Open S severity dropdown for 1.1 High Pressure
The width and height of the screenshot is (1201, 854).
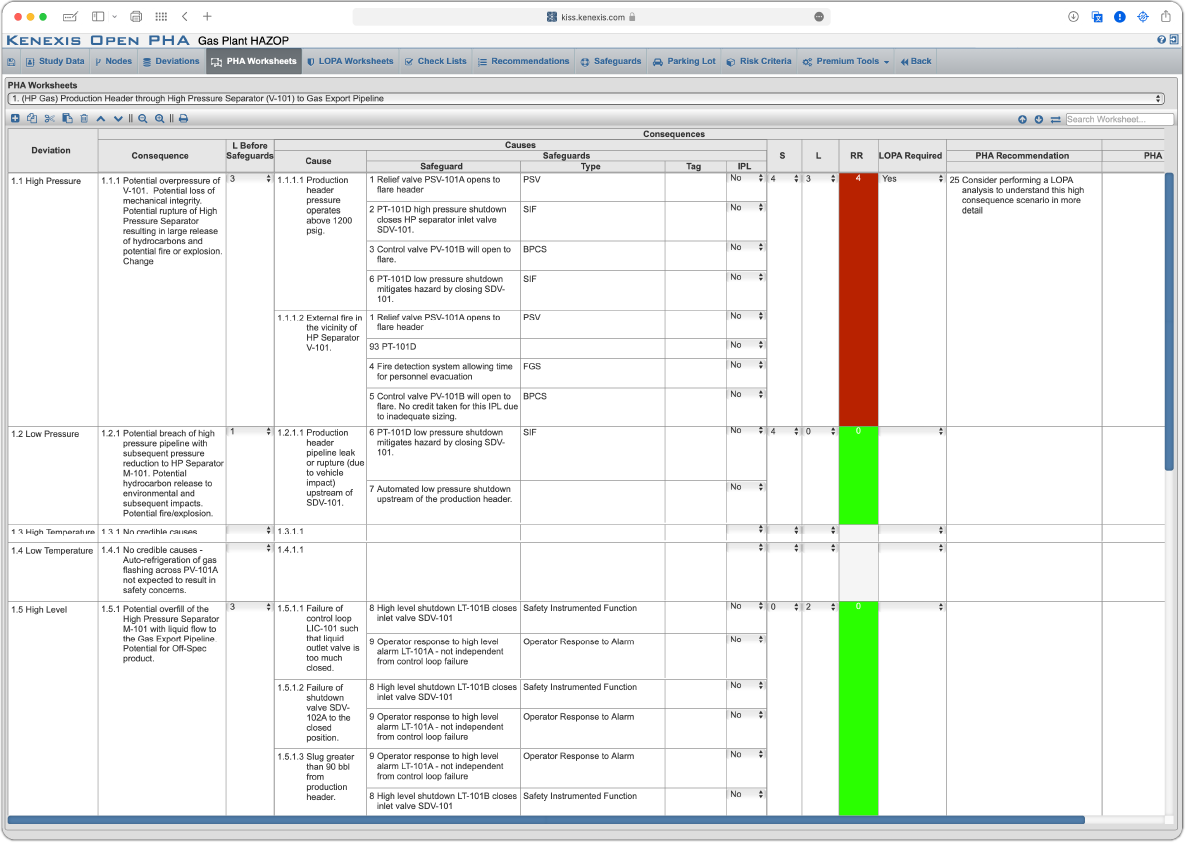(x=784, y=179)
